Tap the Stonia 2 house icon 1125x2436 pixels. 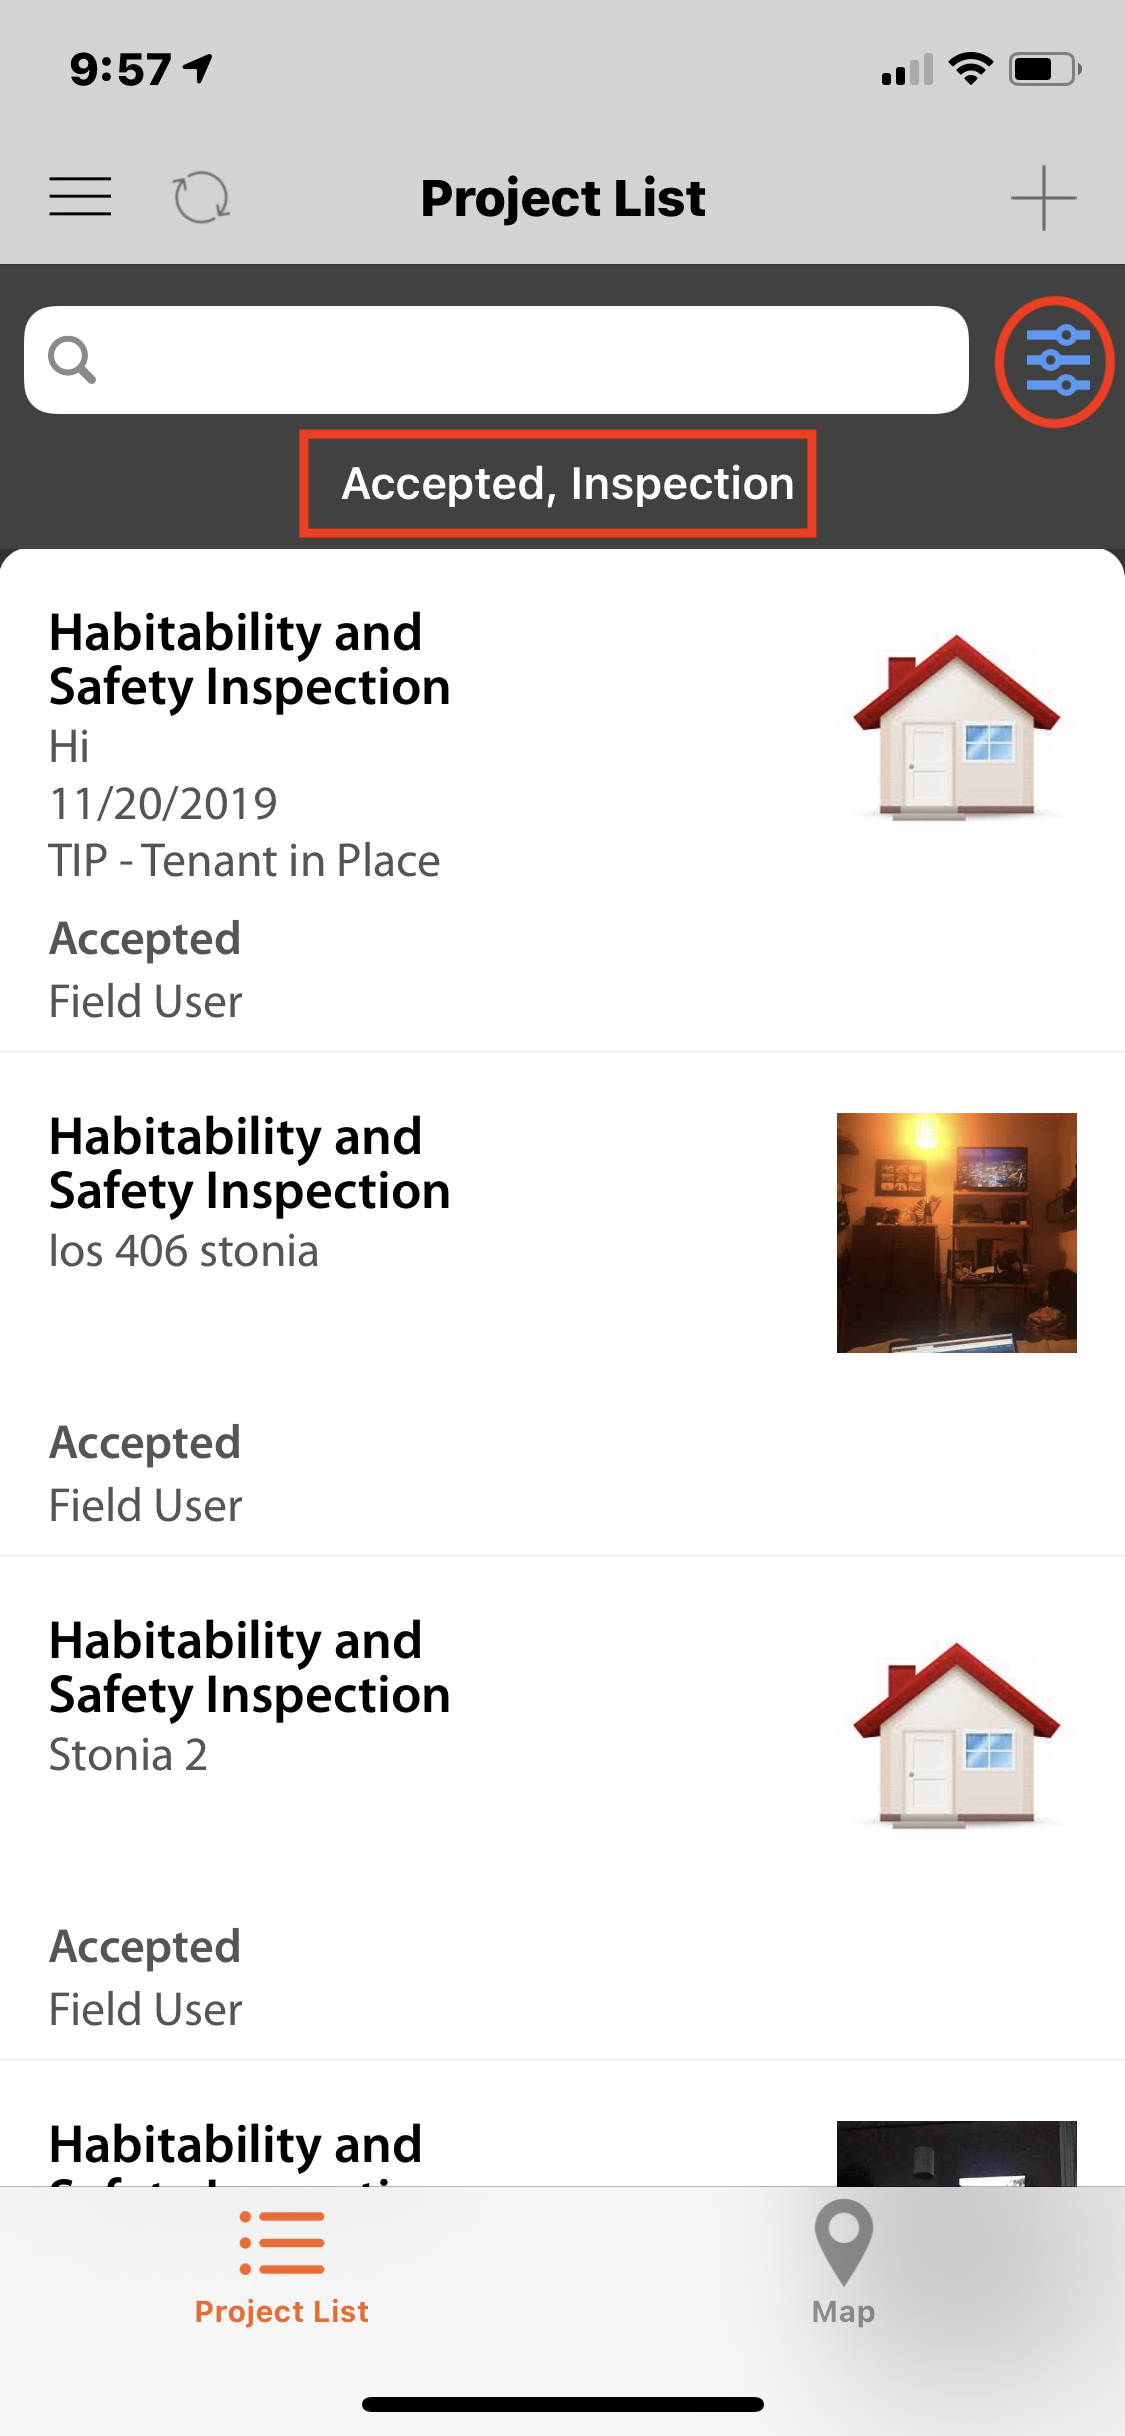[956, 1736]
